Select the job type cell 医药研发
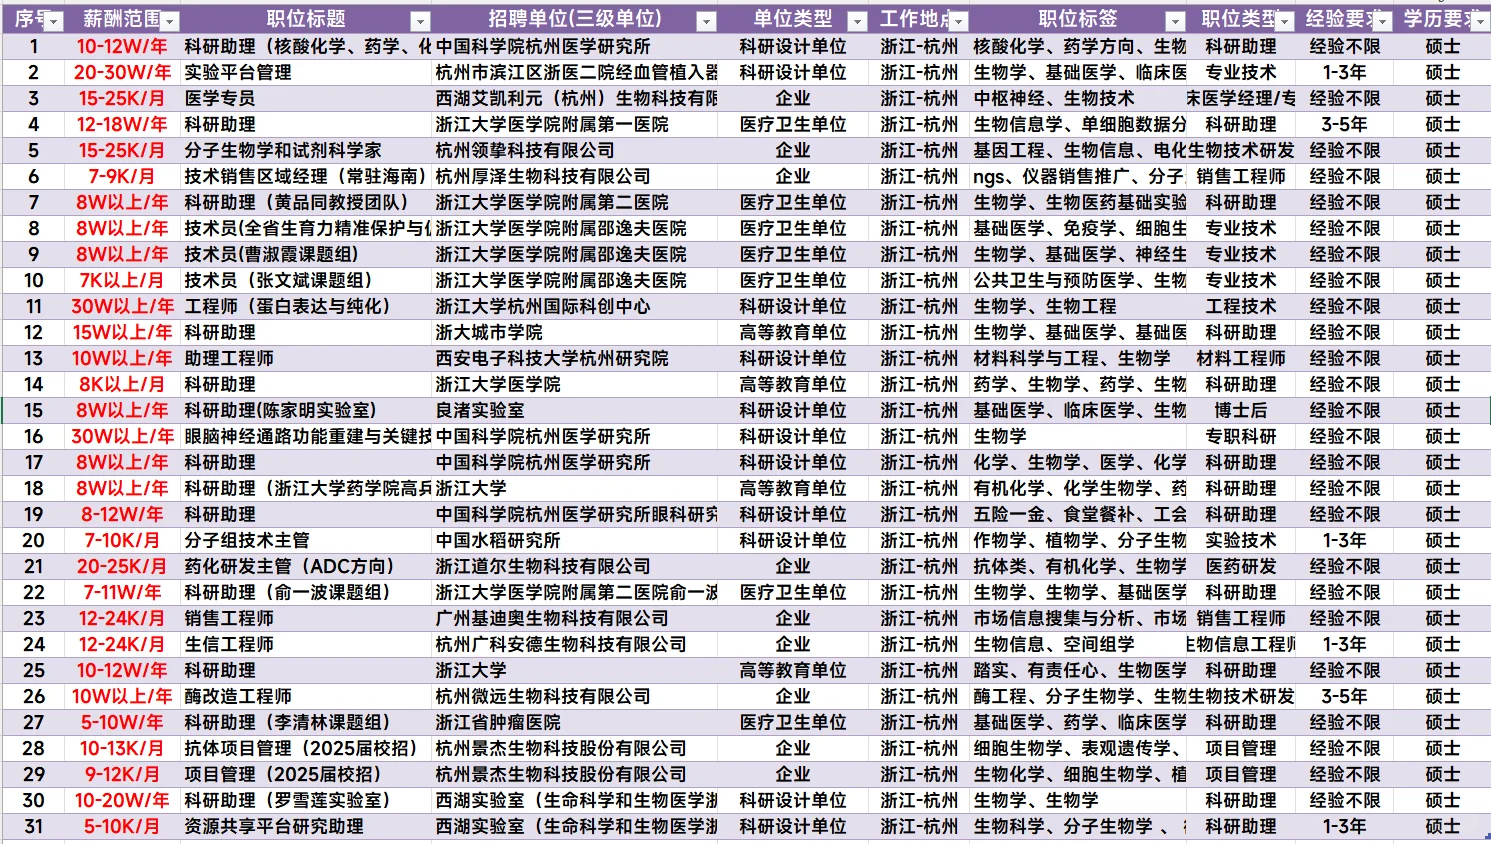 1241,566
